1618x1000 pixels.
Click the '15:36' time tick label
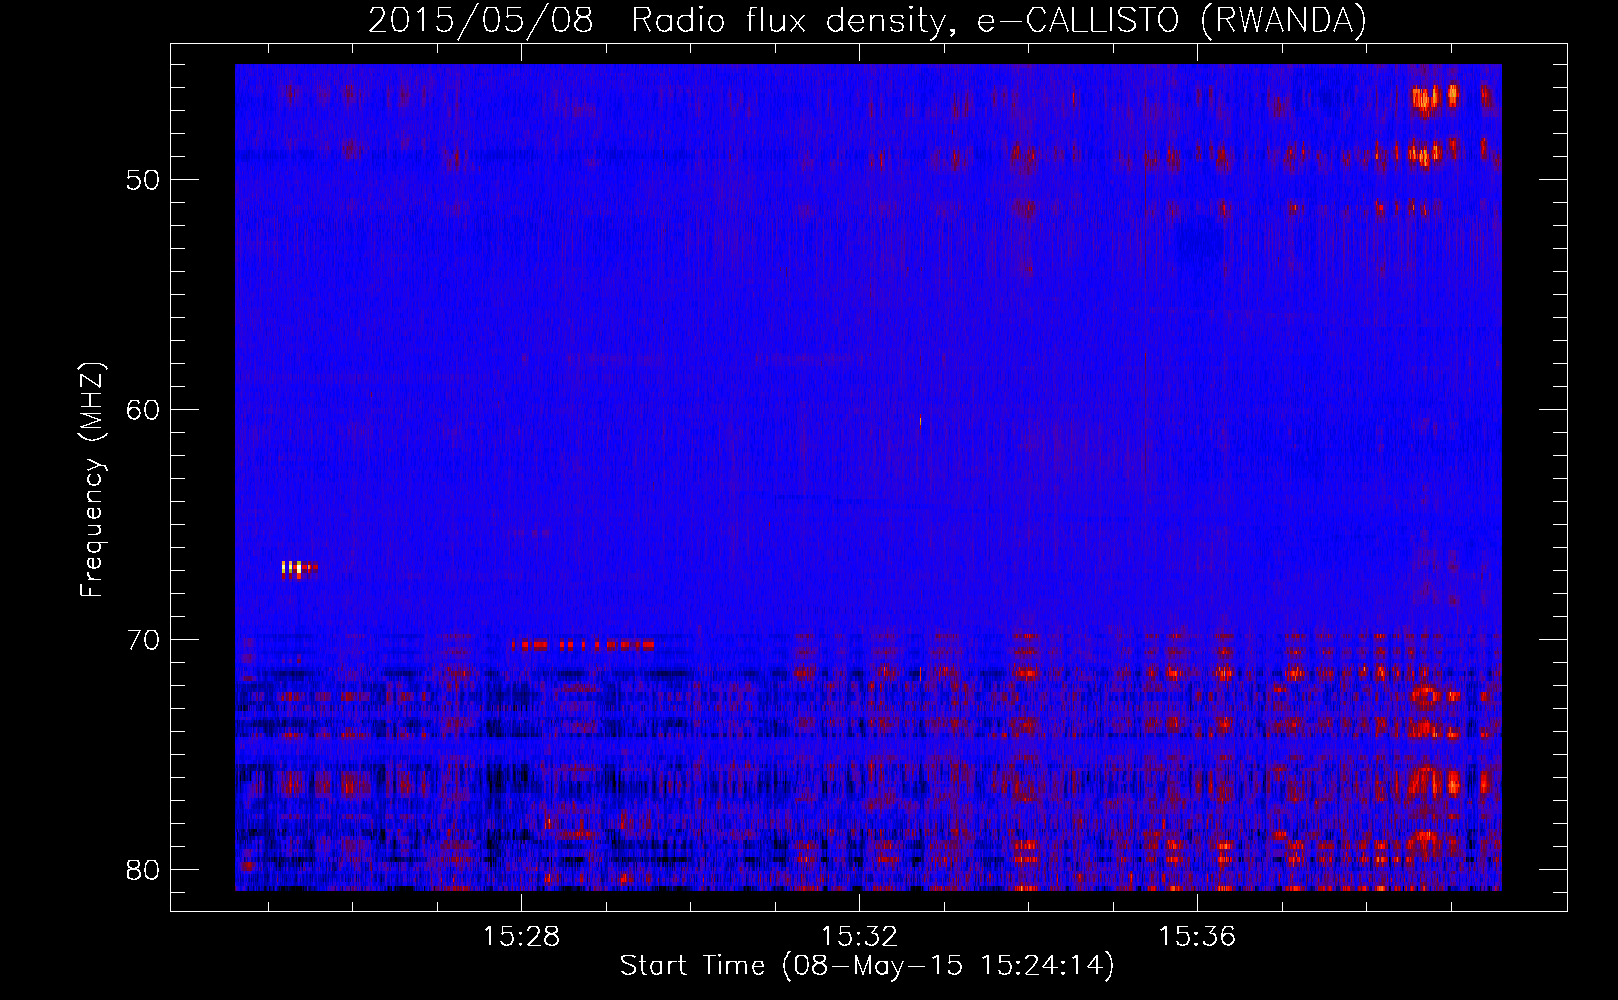[1197, 937]
